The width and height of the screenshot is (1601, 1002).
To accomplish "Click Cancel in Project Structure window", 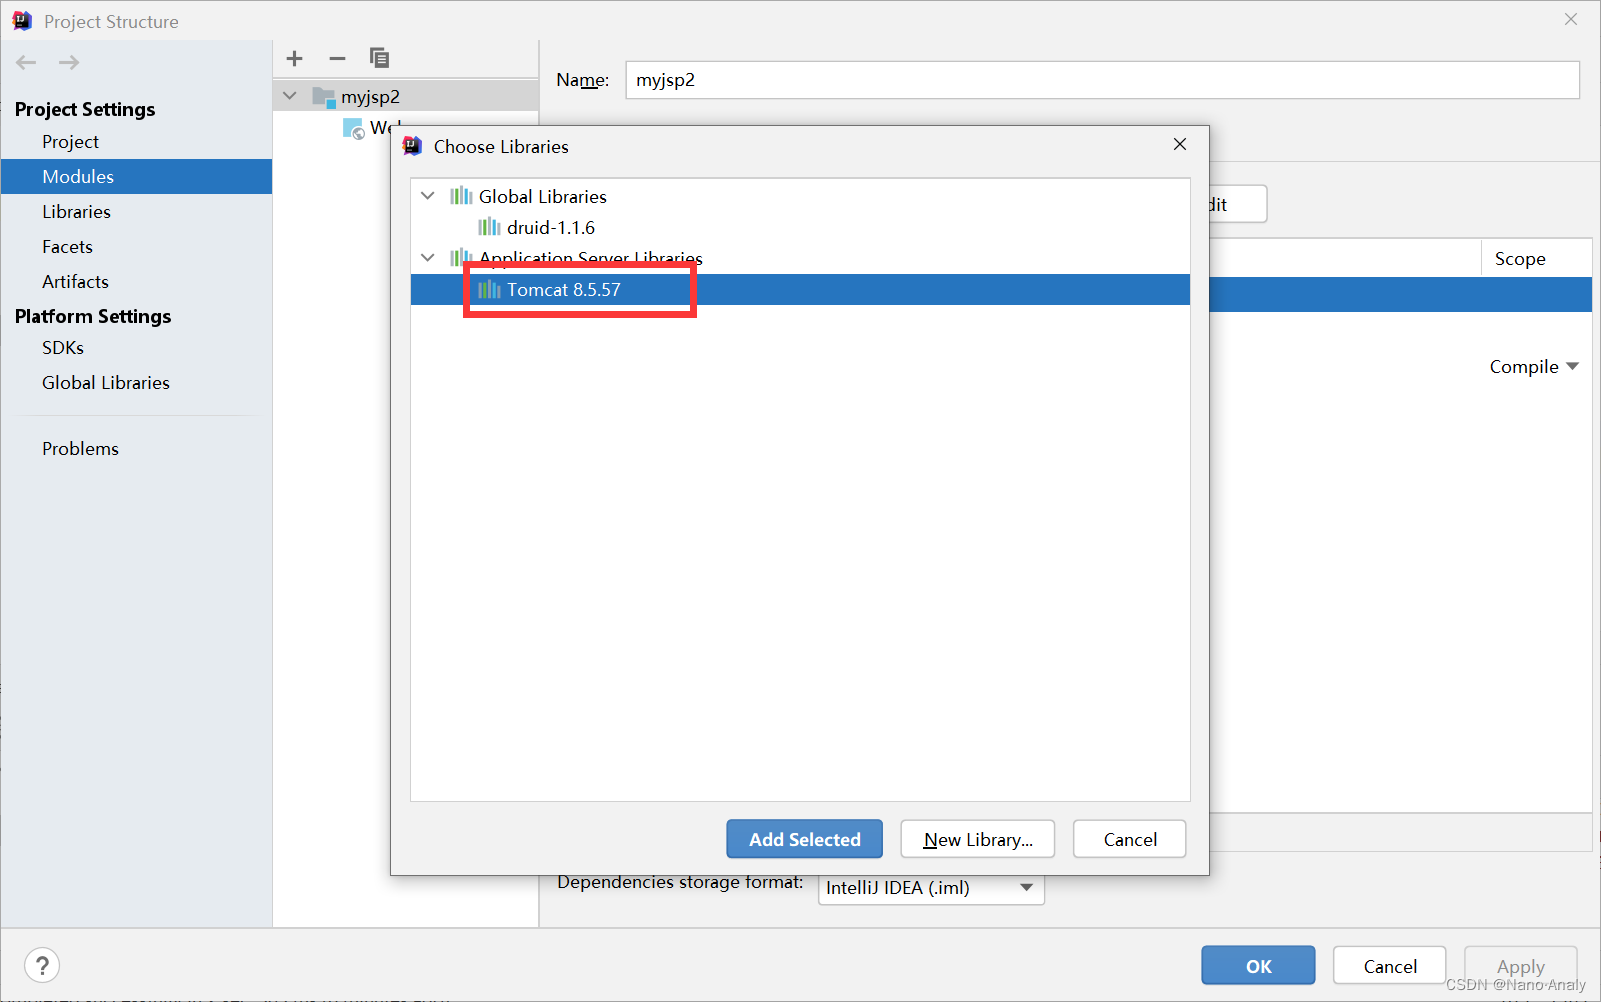I will click(x=1389, y=965).
